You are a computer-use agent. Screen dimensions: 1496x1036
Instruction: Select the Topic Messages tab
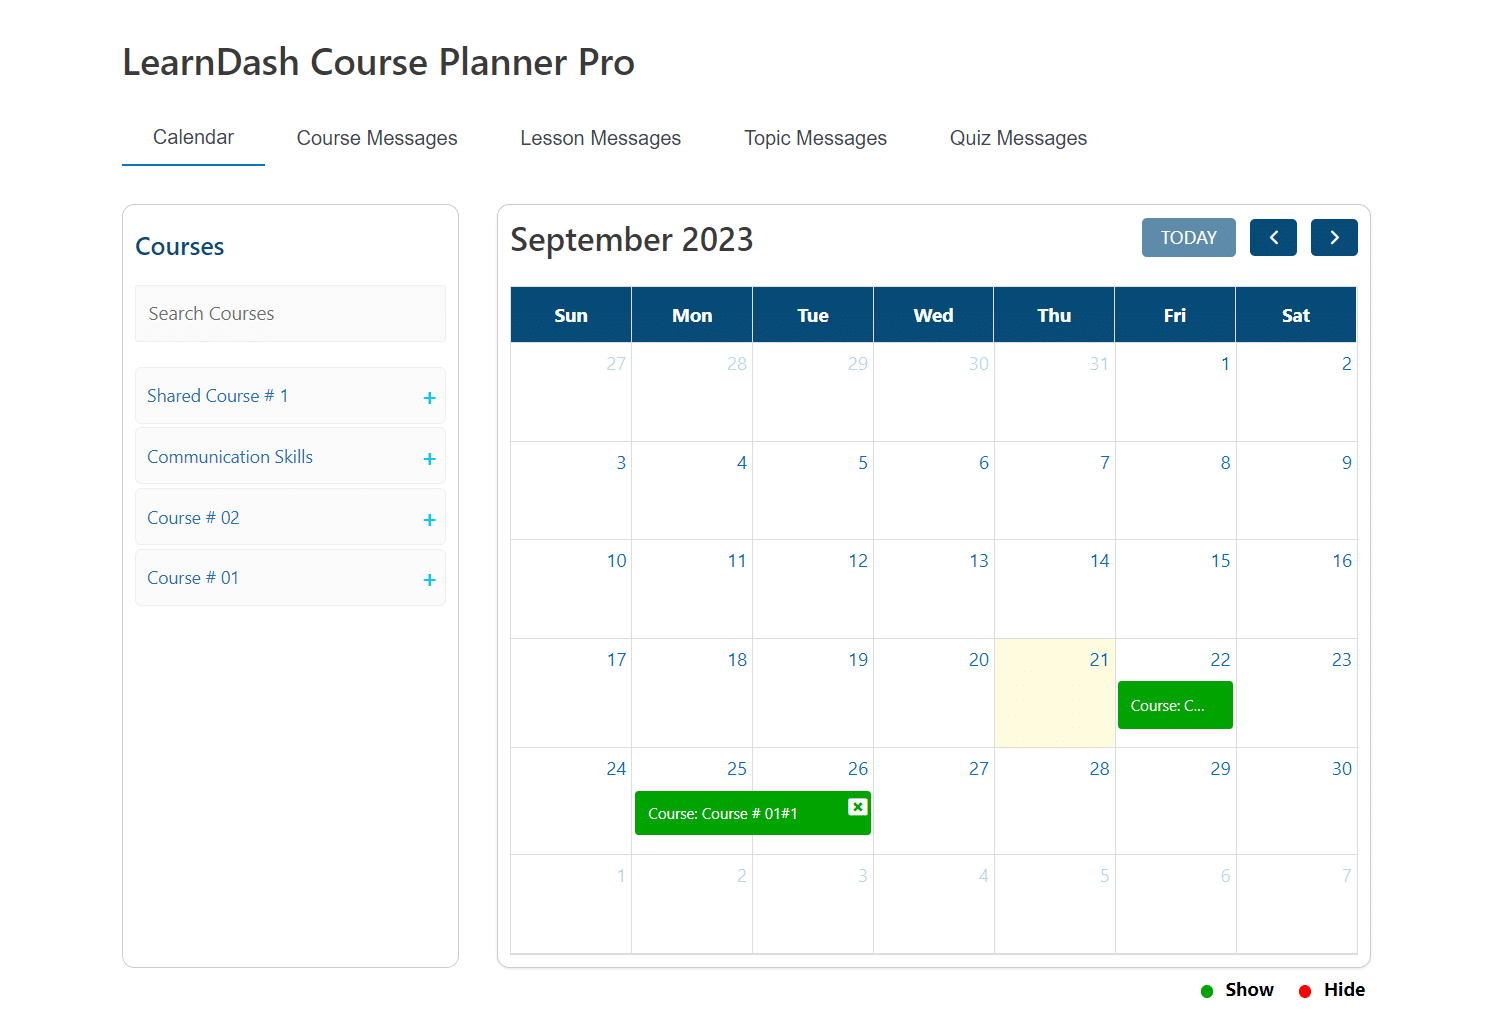point(815,138)
